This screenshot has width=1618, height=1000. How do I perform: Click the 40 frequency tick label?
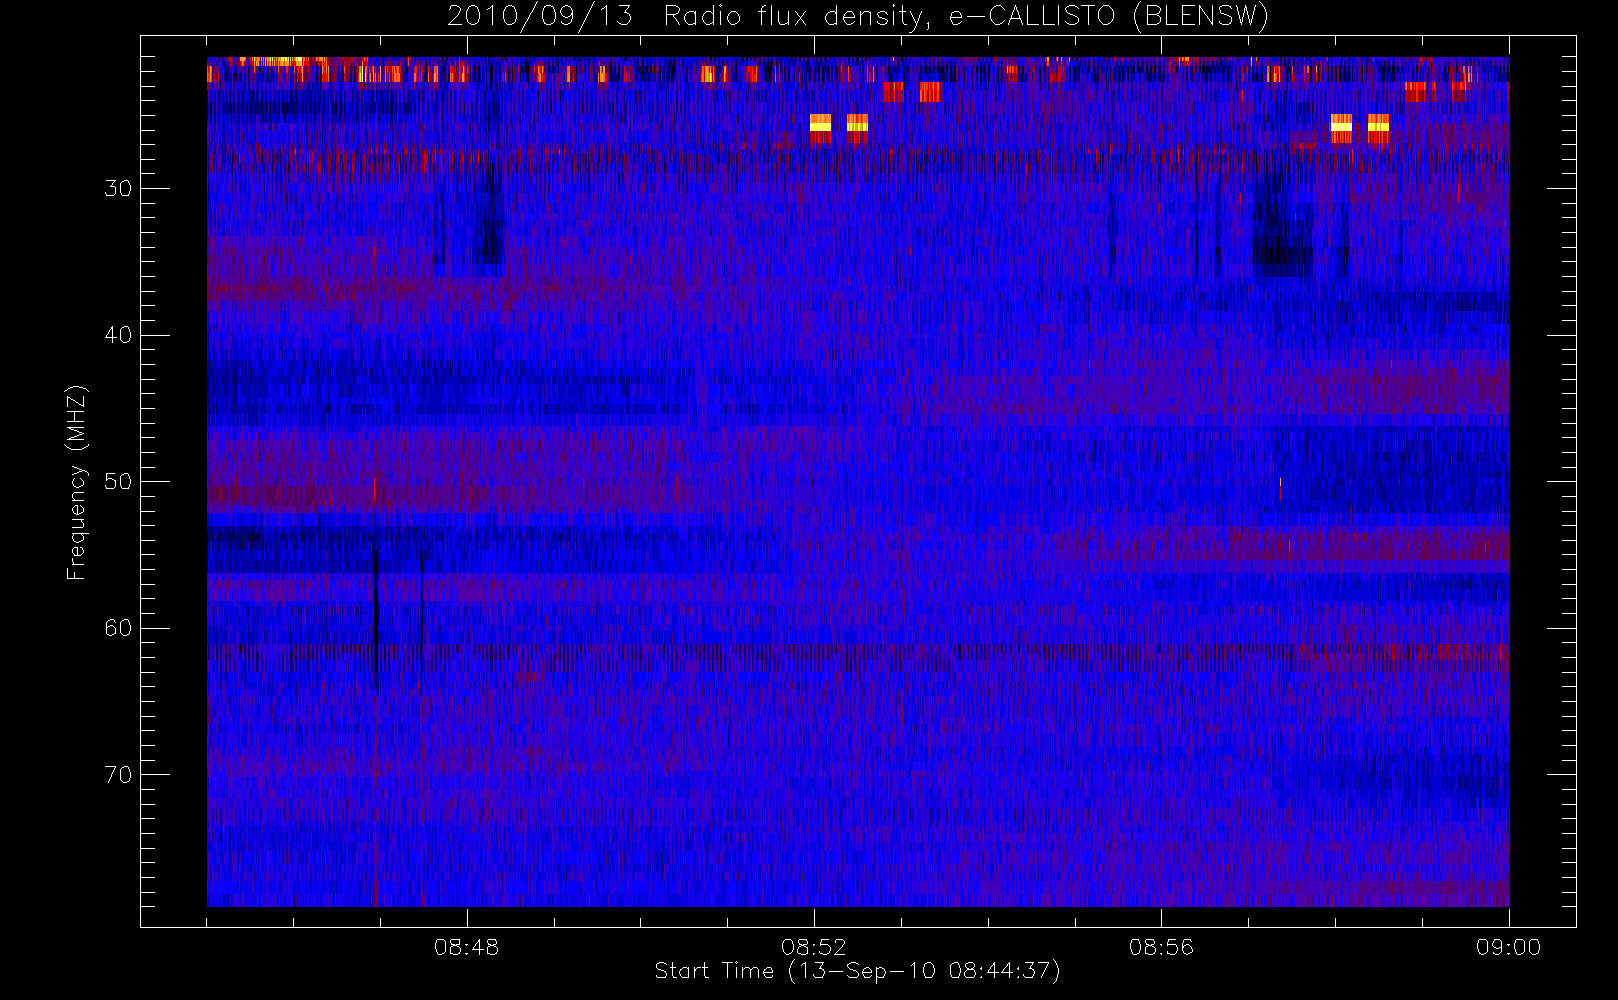click(x=118, y=335)
